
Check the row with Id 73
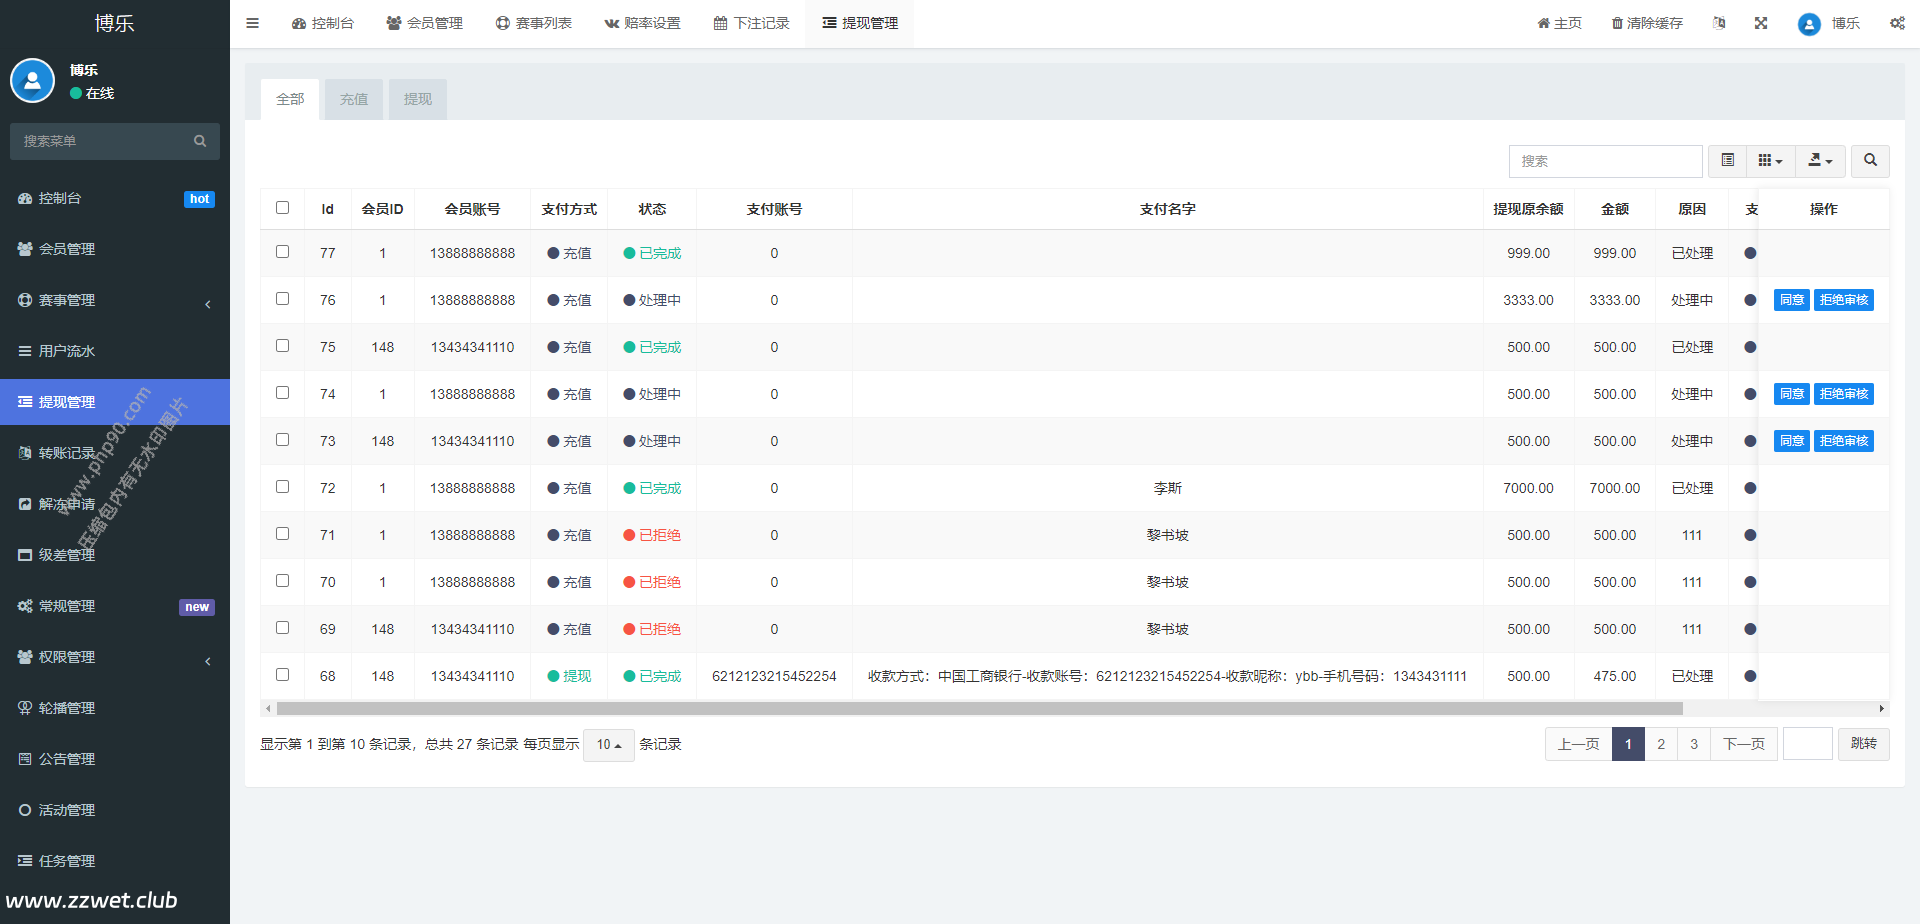282,440
